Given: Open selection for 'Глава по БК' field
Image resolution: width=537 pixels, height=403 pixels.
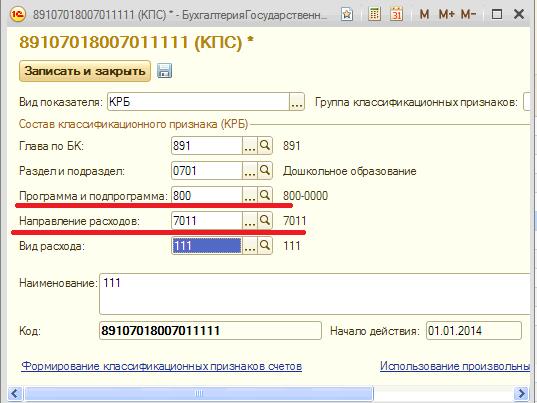Looking at the screenshot, I should click(250, 146).
